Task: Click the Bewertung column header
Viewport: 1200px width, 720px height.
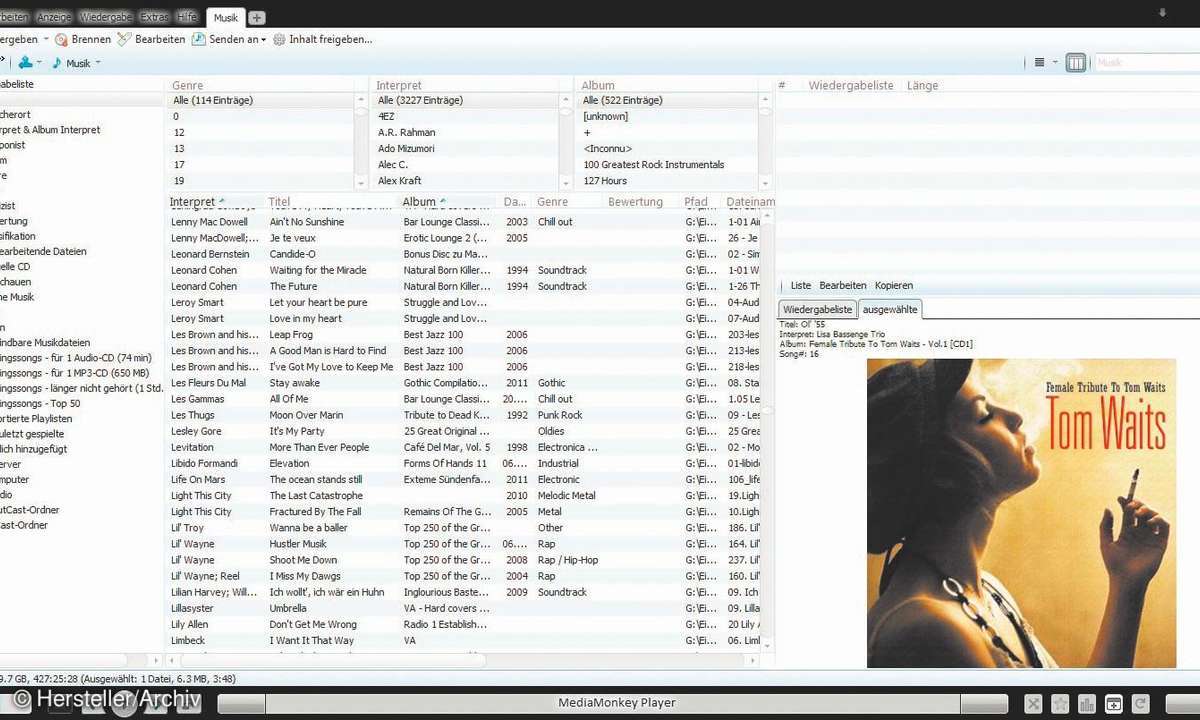Action: (635, 202)
